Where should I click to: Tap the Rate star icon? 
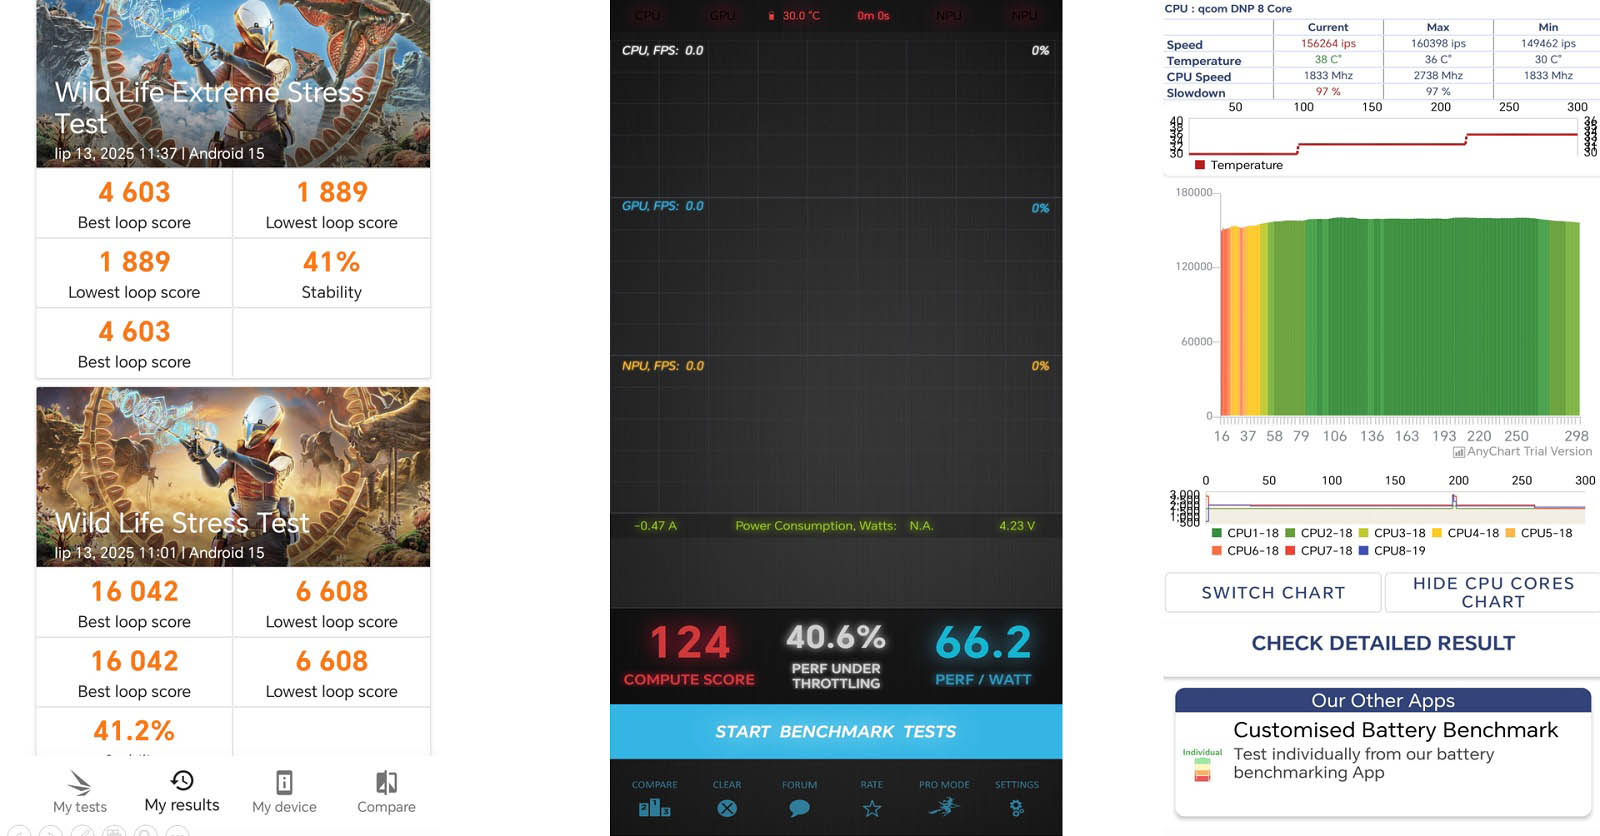pos(872,808)
